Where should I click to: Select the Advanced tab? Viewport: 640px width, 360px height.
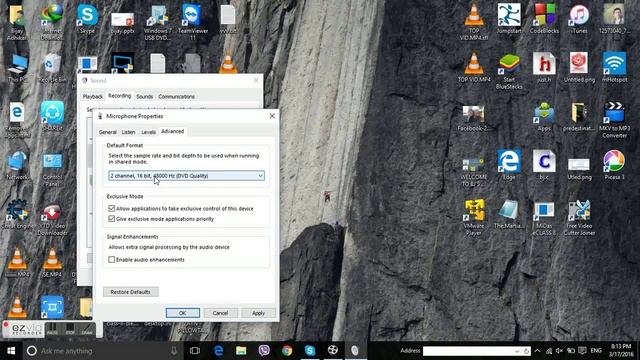[173, 131]
